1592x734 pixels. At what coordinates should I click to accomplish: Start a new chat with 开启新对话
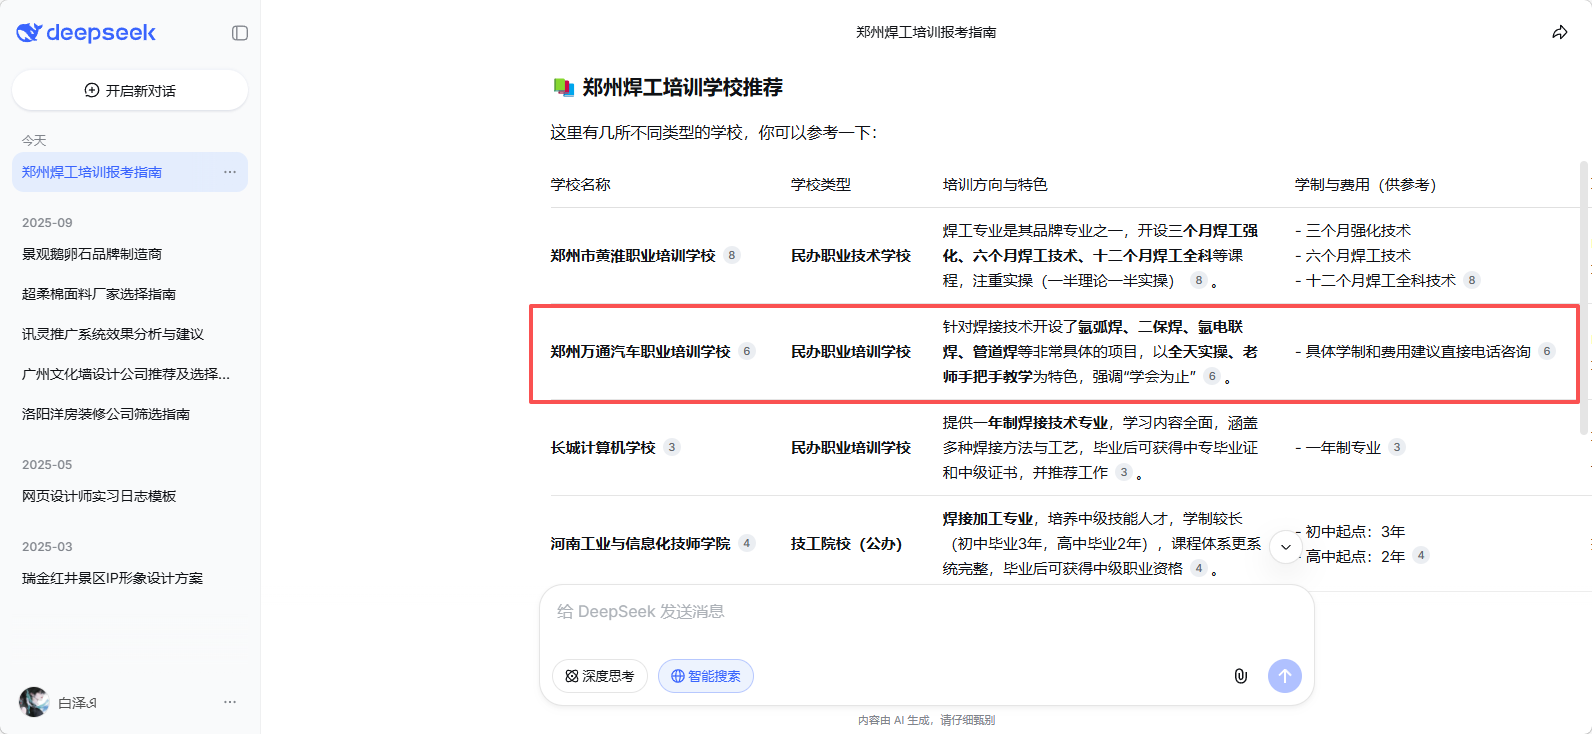coord(130,90)
